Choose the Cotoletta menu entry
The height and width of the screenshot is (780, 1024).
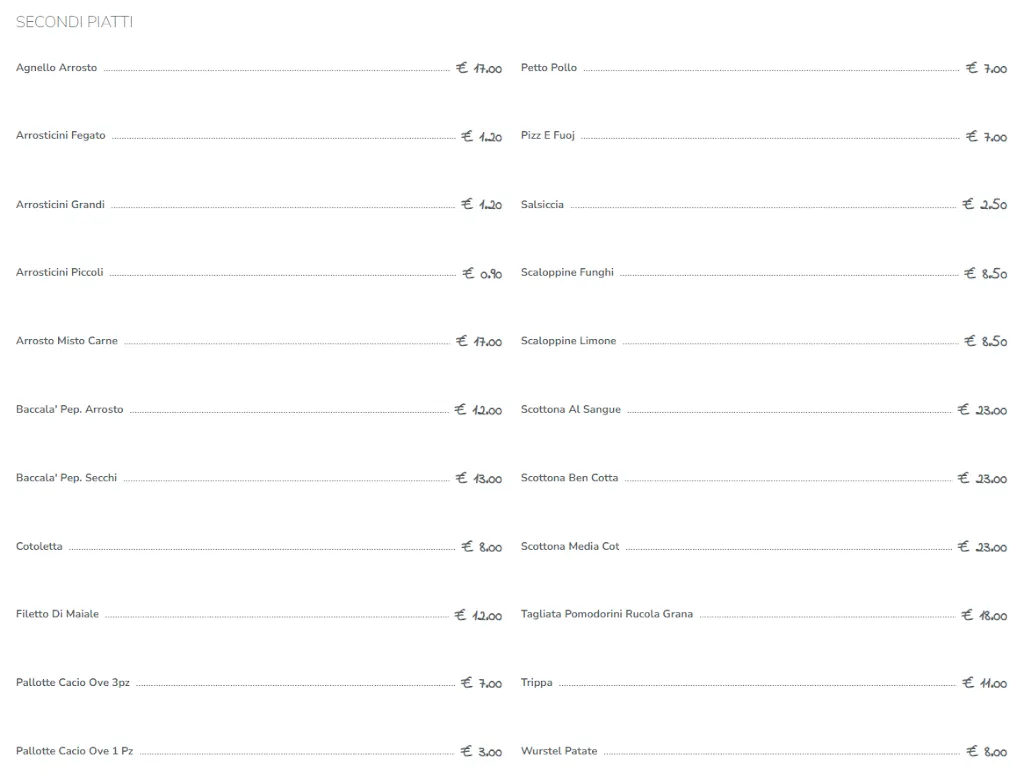point(39,547)
